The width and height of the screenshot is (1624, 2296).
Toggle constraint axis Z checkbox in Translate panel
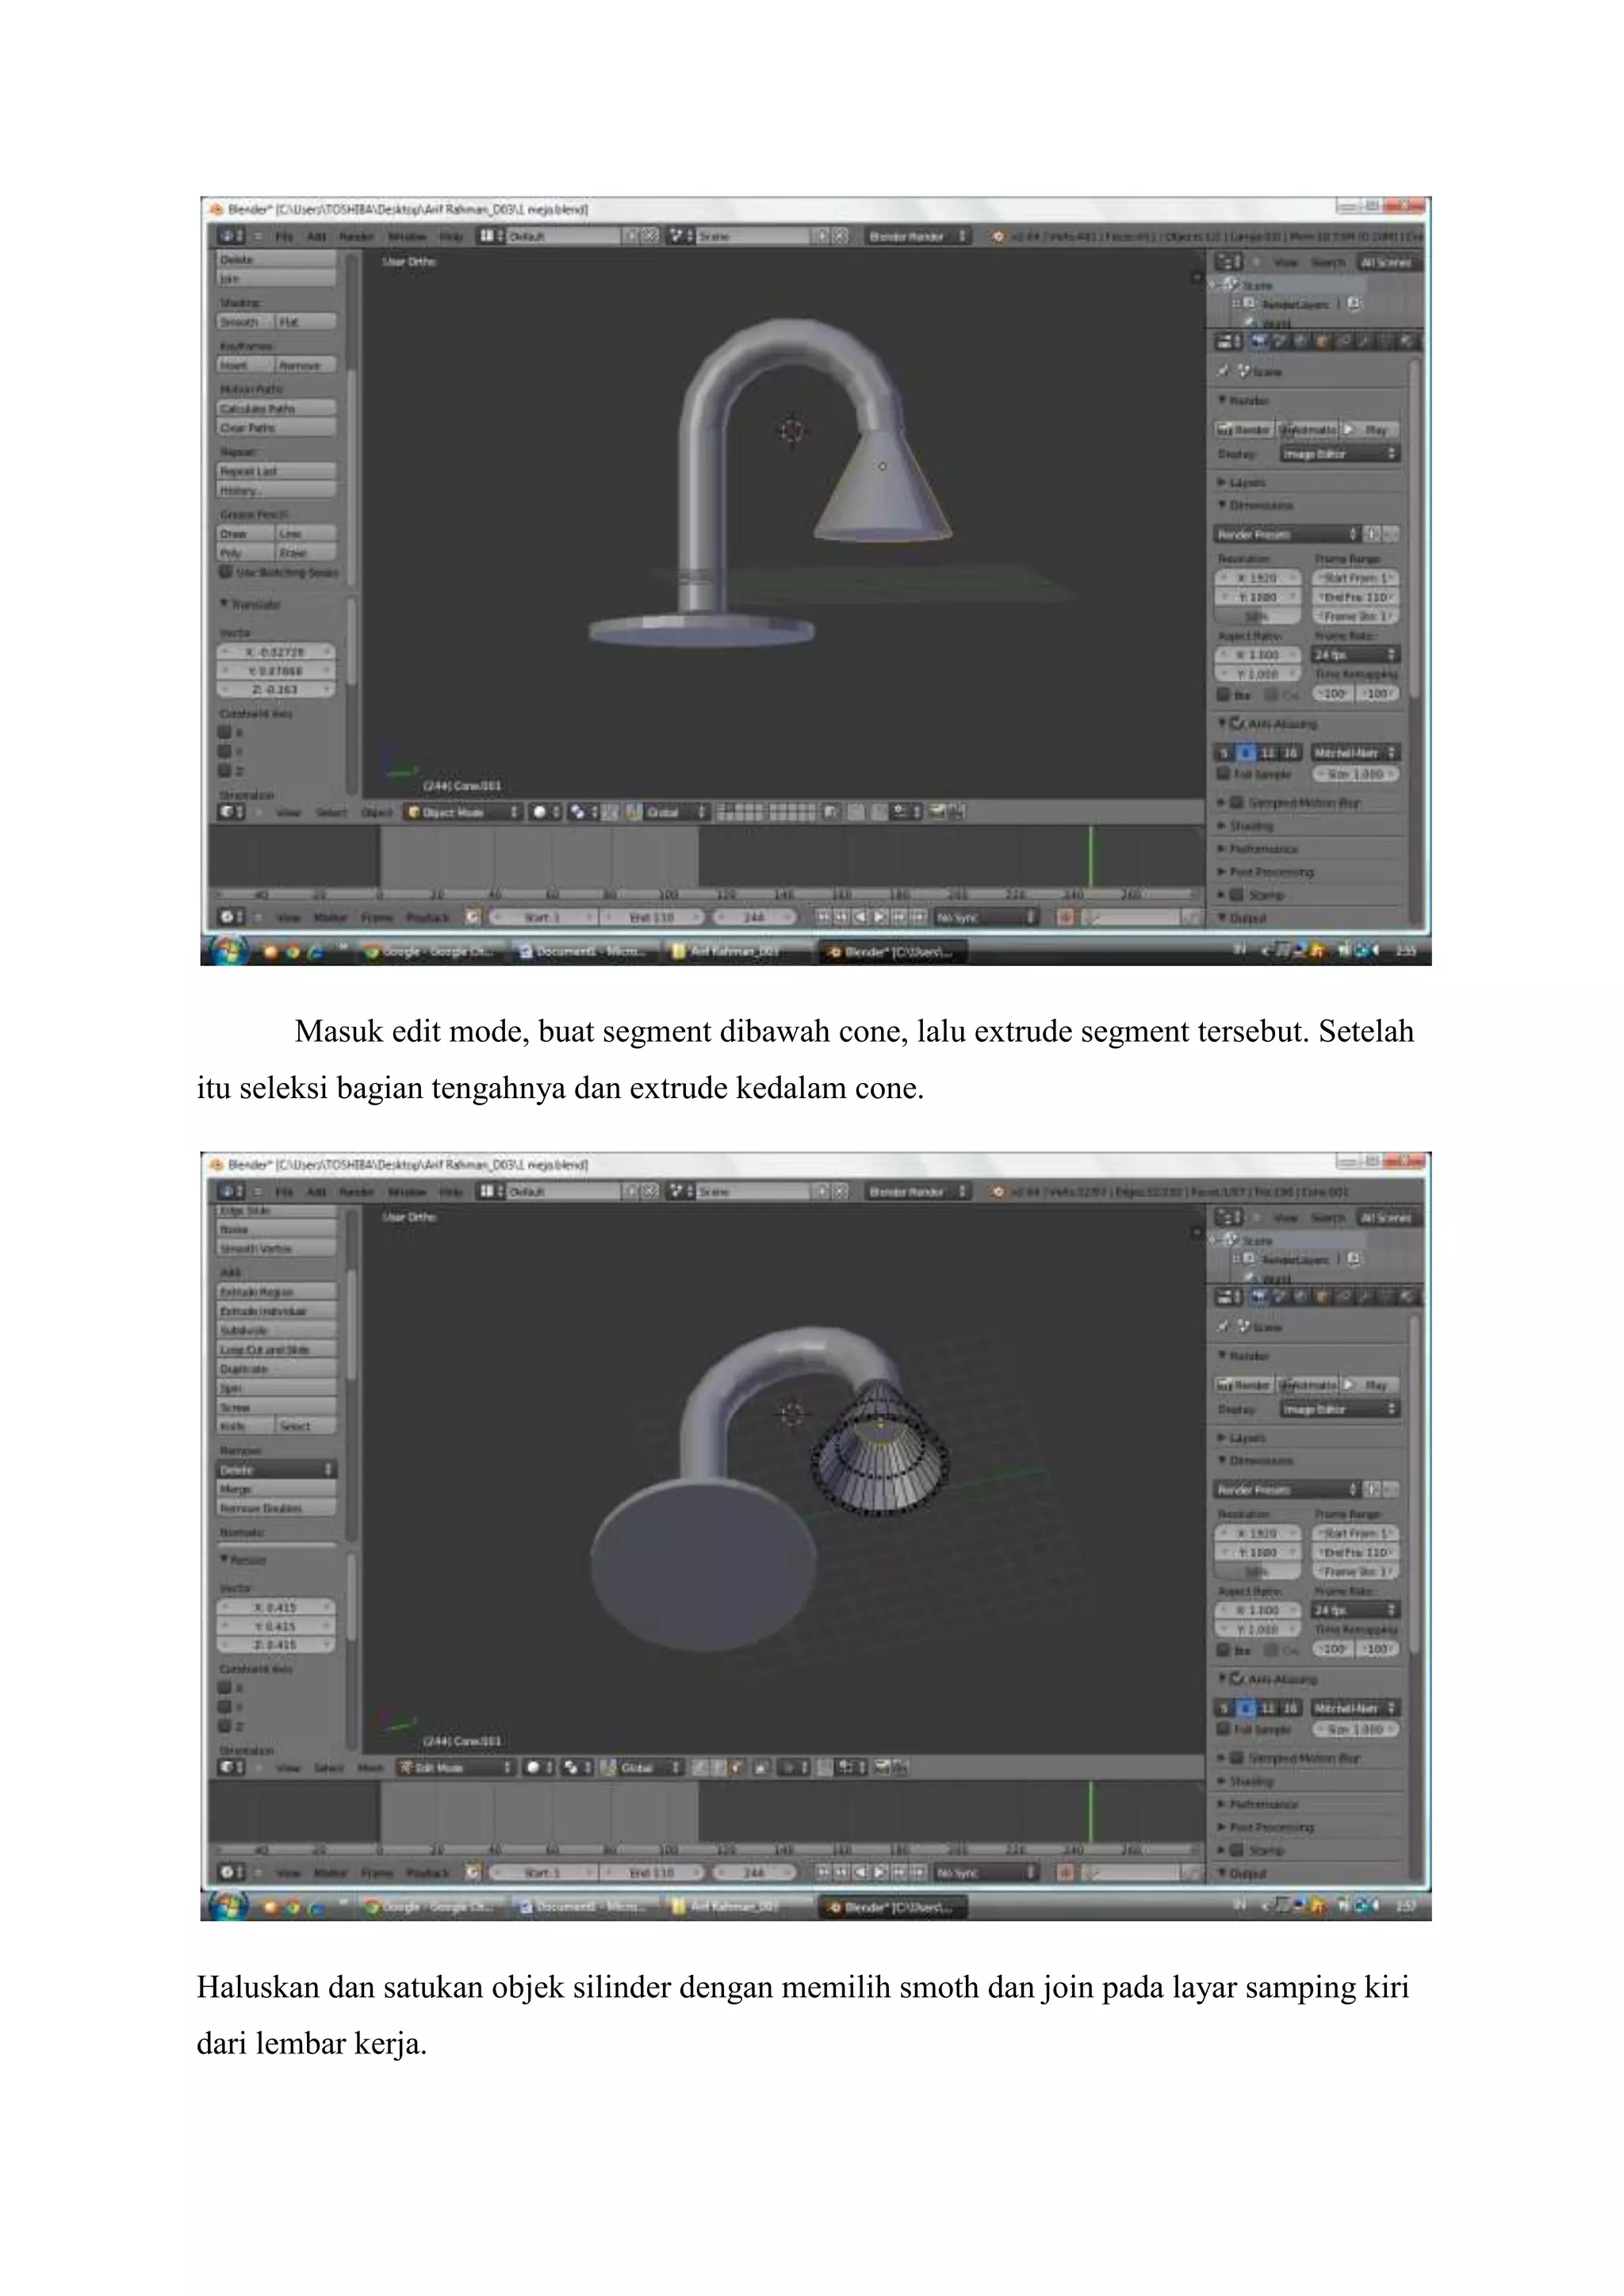[x=225, y=770]
